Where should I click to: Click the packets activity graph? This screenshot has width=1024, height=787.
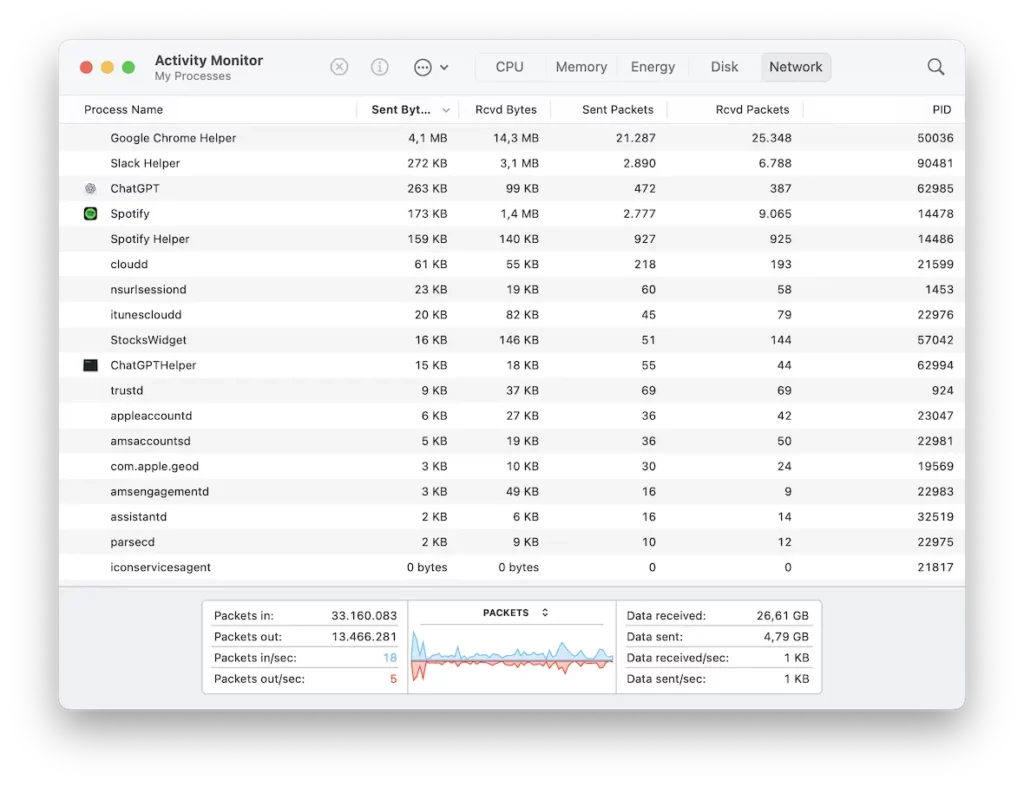tap(512, 657)
